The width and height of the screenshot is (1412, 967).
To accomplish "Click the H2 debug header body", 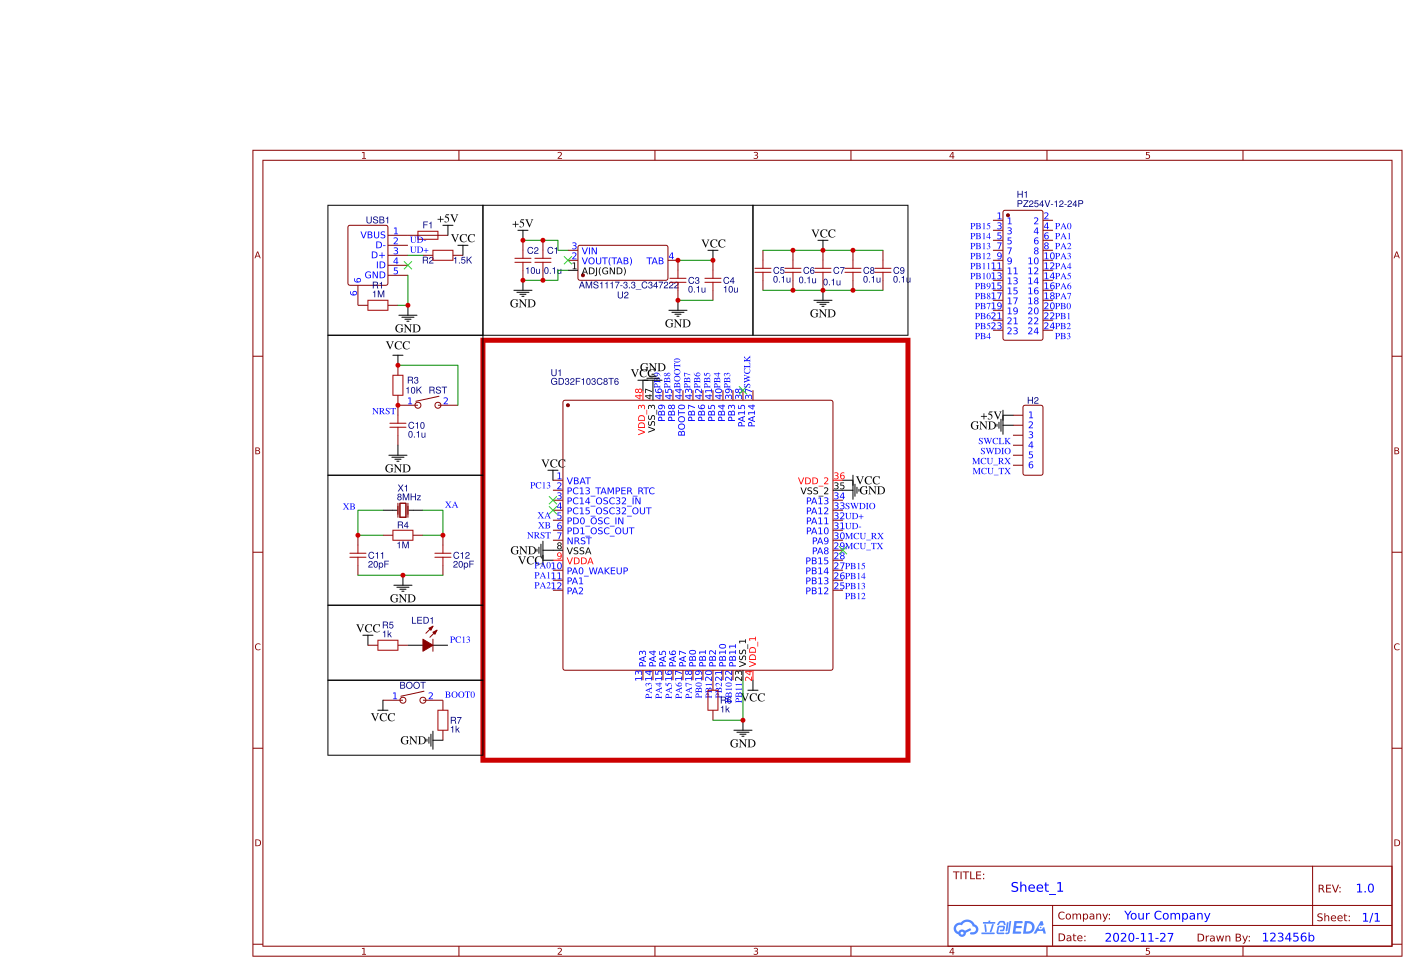I will 1033,440.
